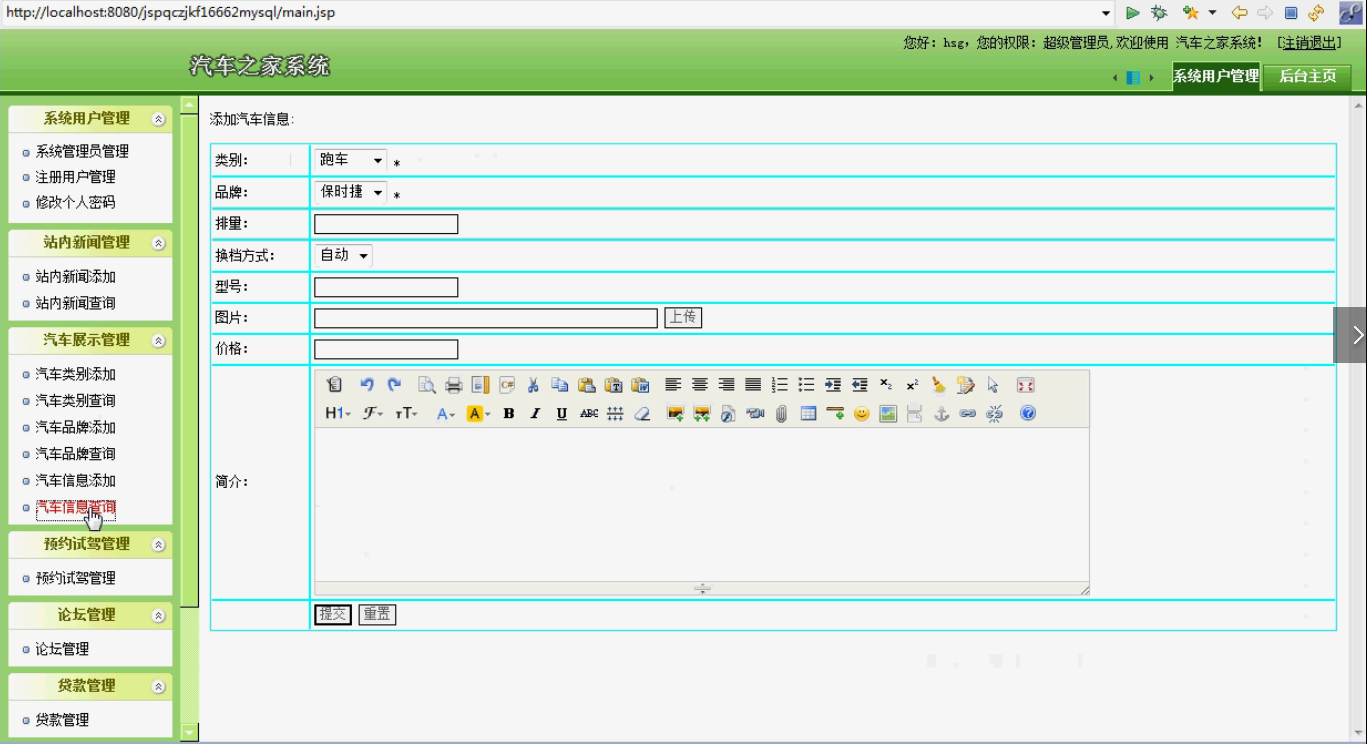Refresh the page with the yellow arrows icon
Viewport: 1367px width, 744px height.
click(1316, 13)
